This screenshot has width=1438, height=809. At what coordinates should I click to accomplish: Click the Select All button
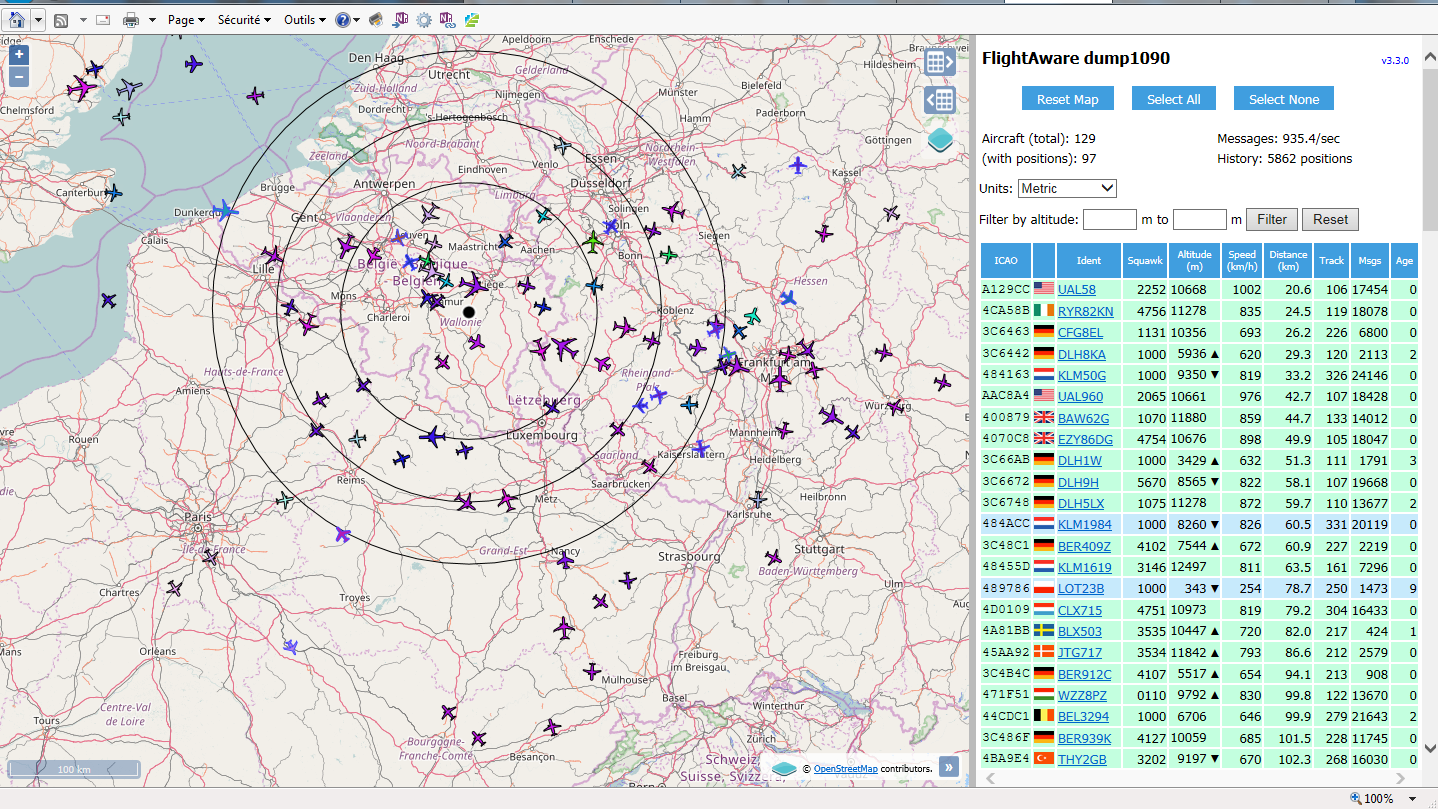(x=1173, y=99)
